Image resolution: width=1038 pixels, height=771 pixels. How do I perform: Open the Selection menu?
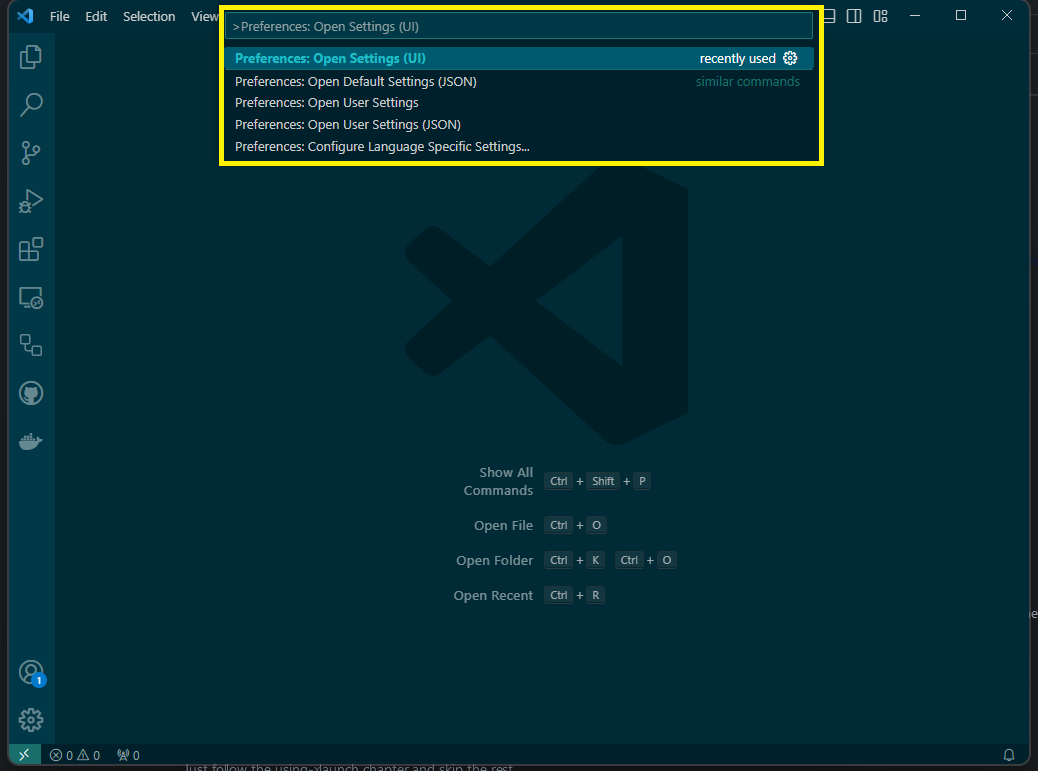pyautogui.click(x=149, y=17)
